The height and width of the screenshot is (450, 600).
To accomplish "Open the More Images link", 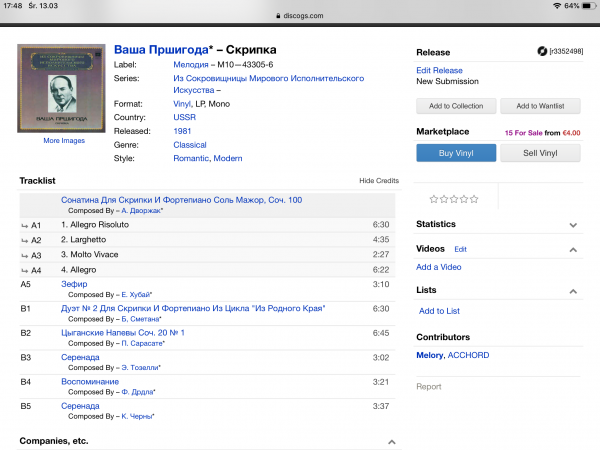I will (64, 140).
